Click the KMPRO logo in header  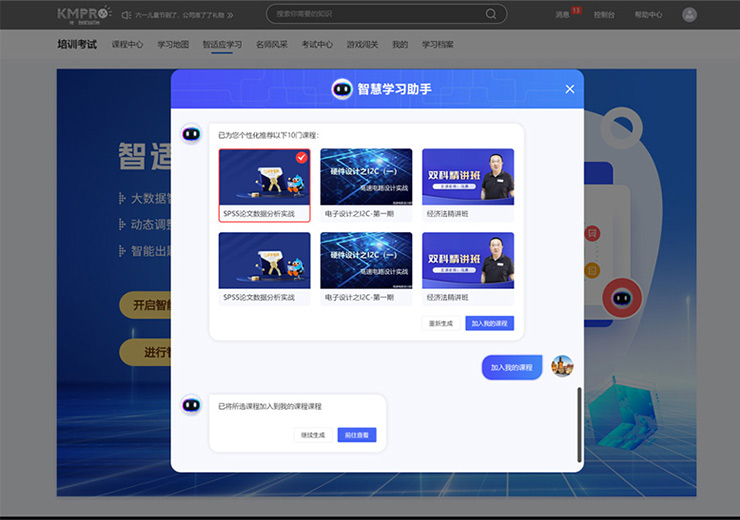pyautogui.click(x=84, y=15)
